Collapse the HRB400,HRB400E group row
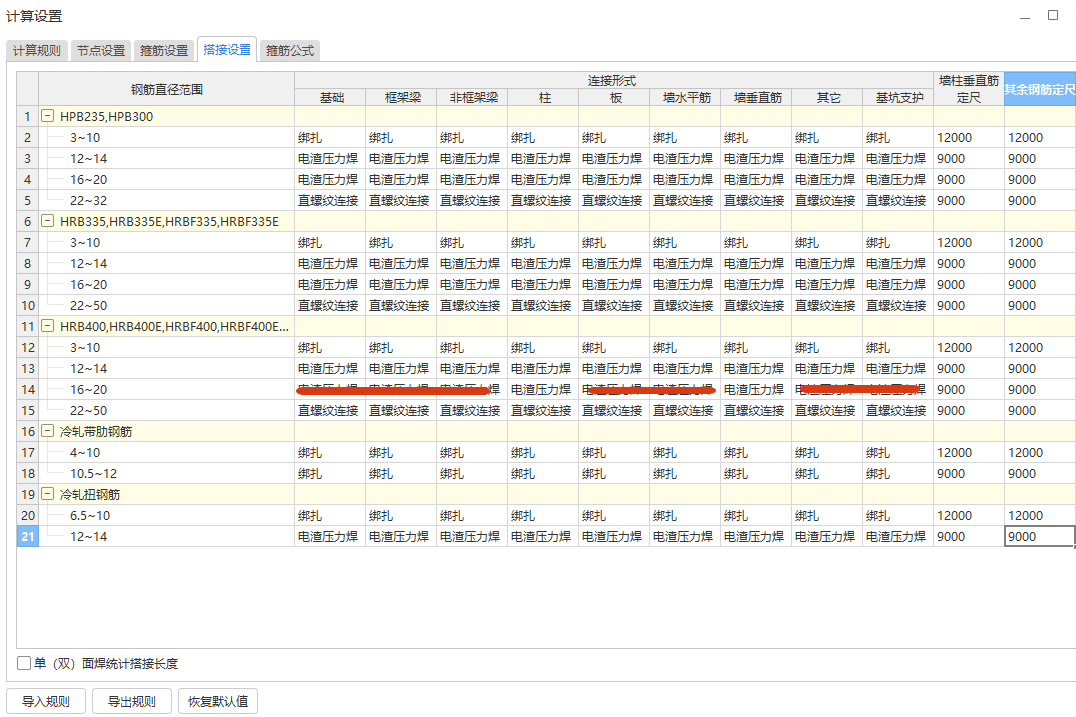This screenshot has height=717, width=1076. [x=48, y=326]
